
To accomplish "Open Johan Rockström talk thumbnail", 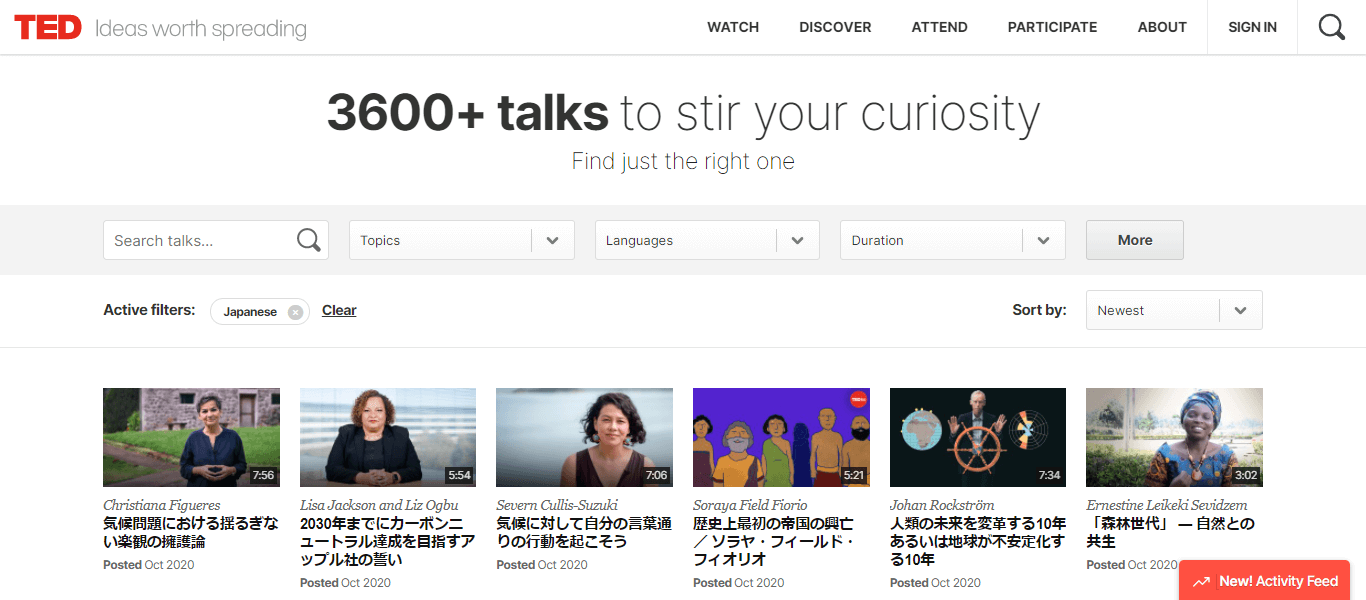I will (978, 437).
